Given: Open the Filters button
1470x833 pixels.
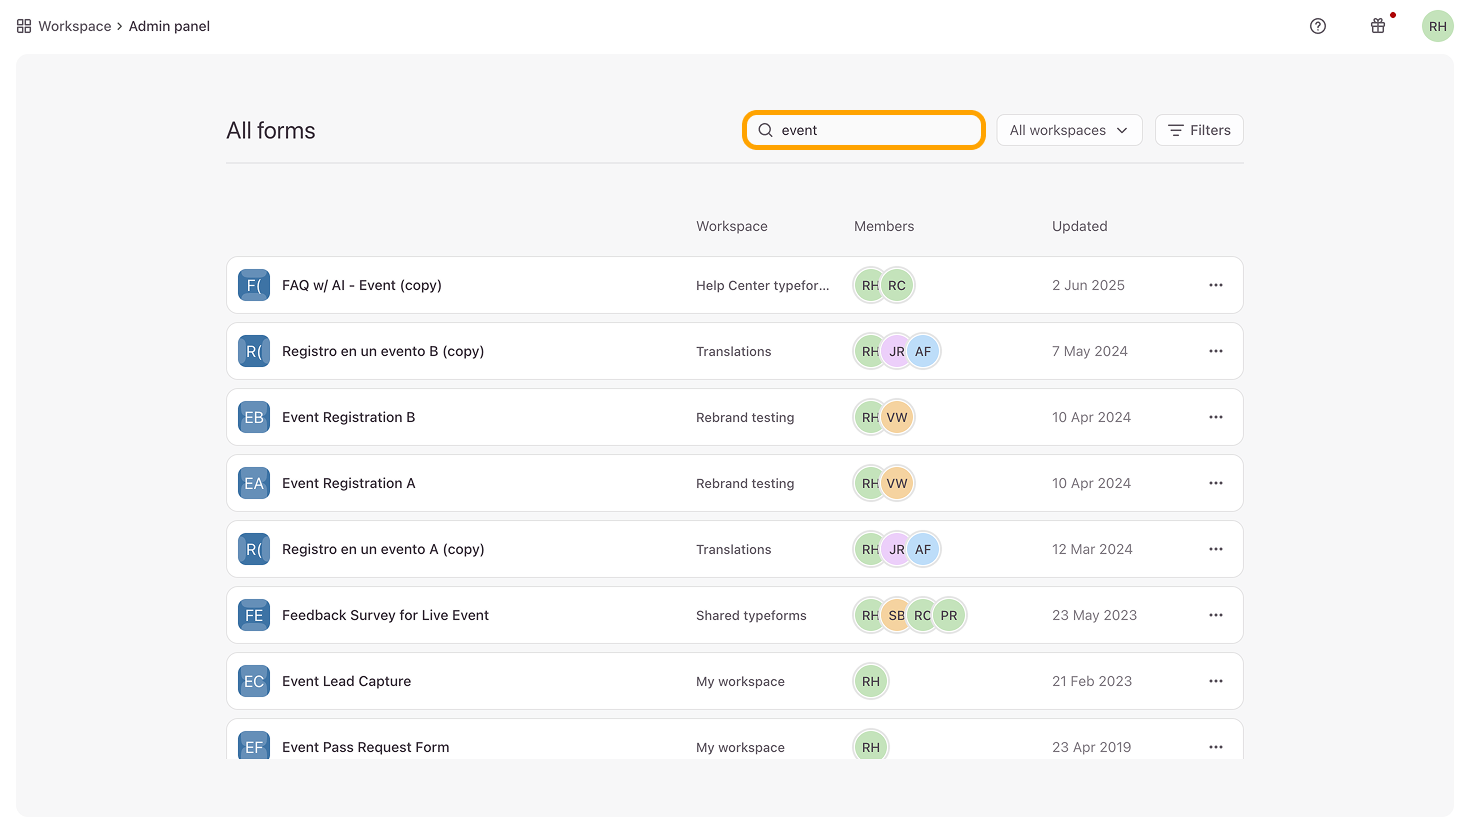Looking at the screenshot, I should click(x=1199, y=130).
